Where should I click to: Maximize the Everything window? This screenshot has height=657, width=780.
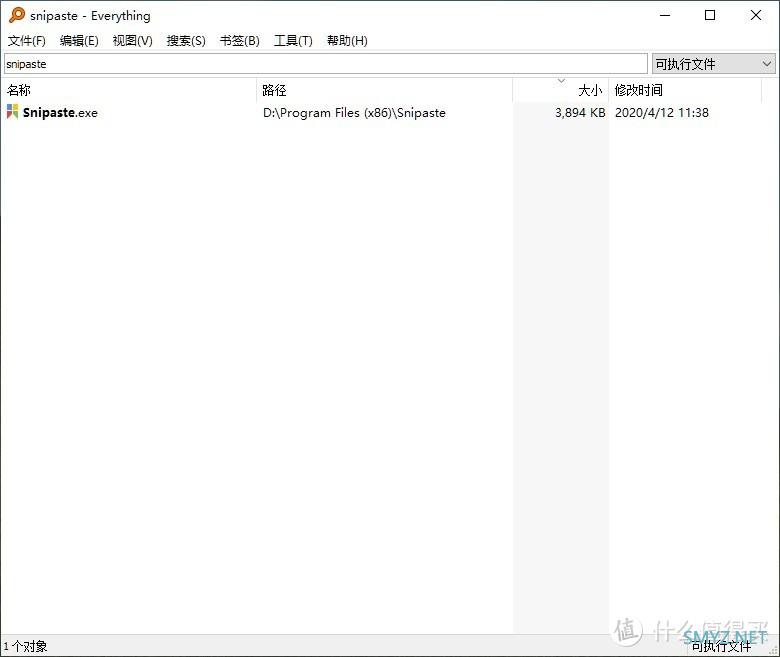(710, 15)
